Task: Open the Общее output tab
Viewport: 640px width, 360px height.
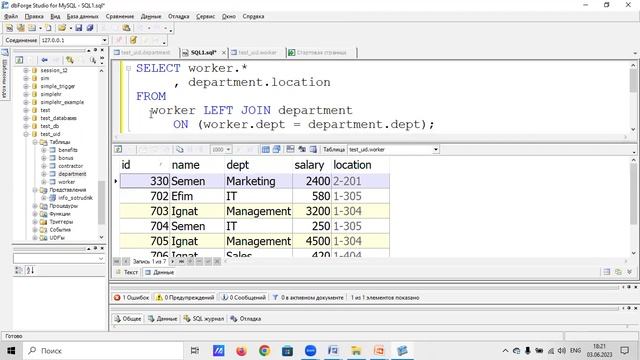Action: click(128, 318)
